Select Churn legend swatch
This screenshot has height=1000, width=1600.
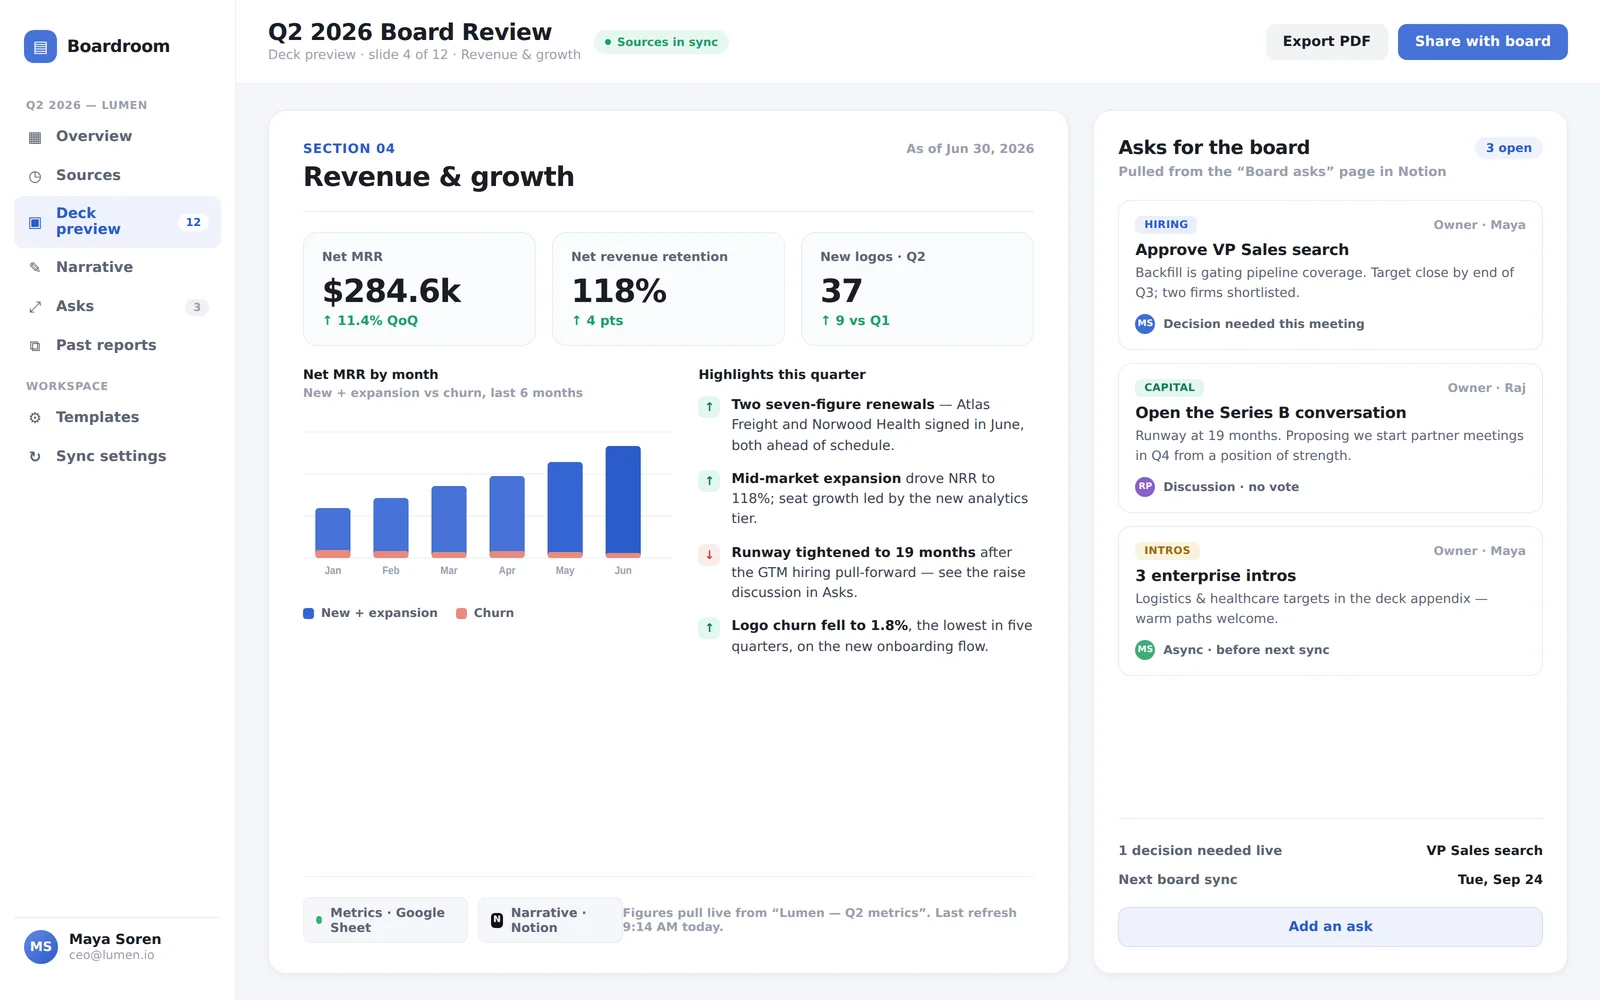pos(462,614)
